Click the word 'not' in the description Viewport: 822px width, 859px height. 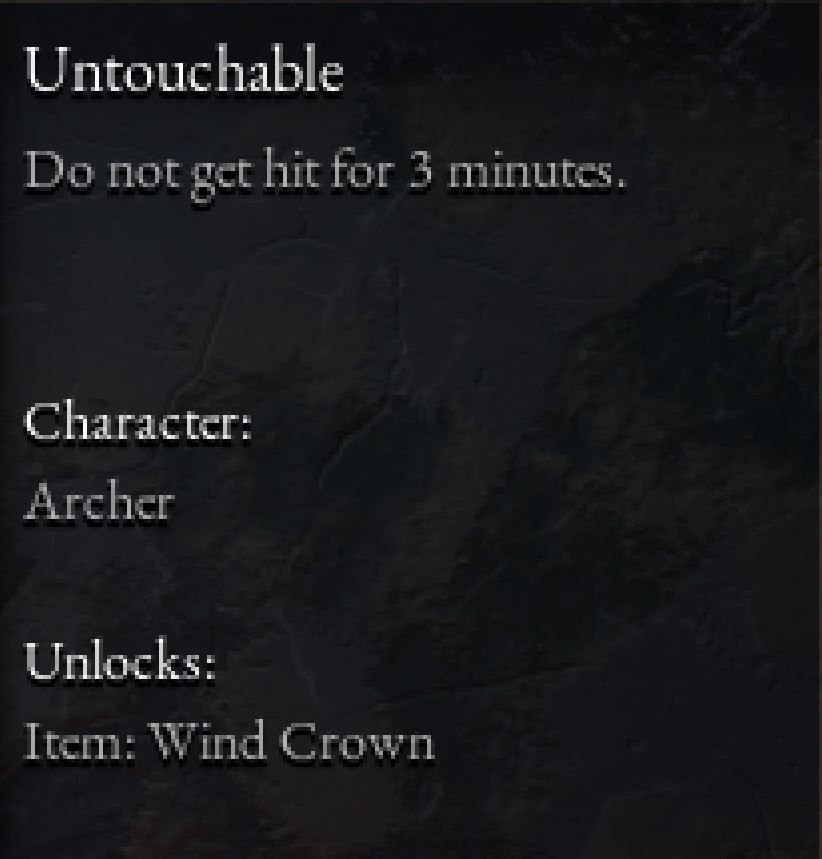[x=142, y=173]
